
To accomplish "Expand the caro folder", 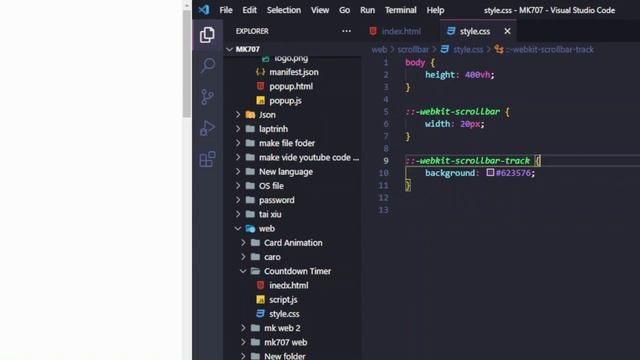I will (x=243, y=257).
